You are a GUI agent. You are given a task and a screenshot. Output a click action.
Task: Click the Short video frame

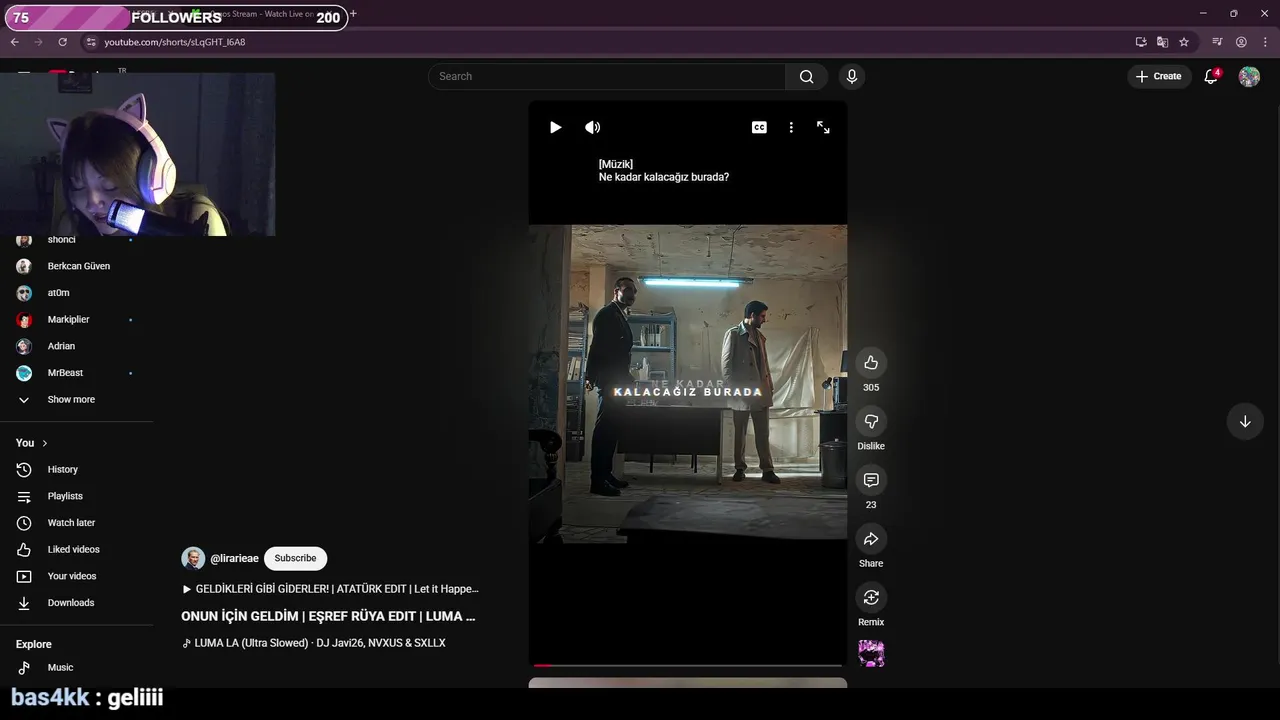click(x=688, y=382)
